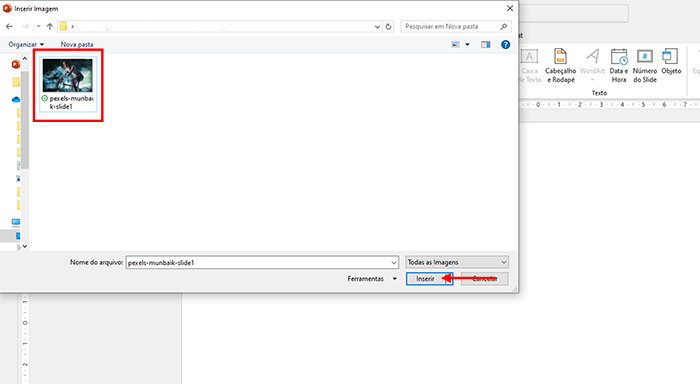Click the Pesquisar em Nova pasta box

pyautogui.click(x=455, y=26)
